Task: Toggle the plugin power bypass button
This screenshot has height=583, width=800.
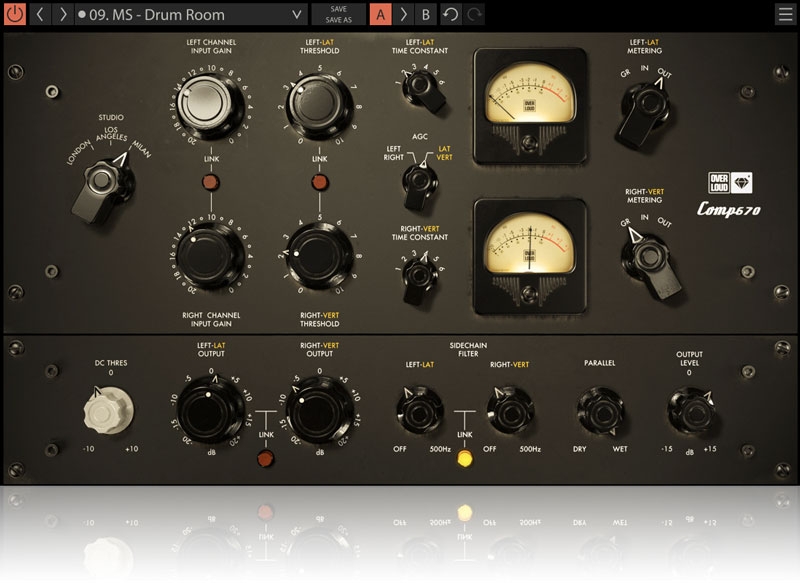Action: pyautogui.click(x=15, y=15)
